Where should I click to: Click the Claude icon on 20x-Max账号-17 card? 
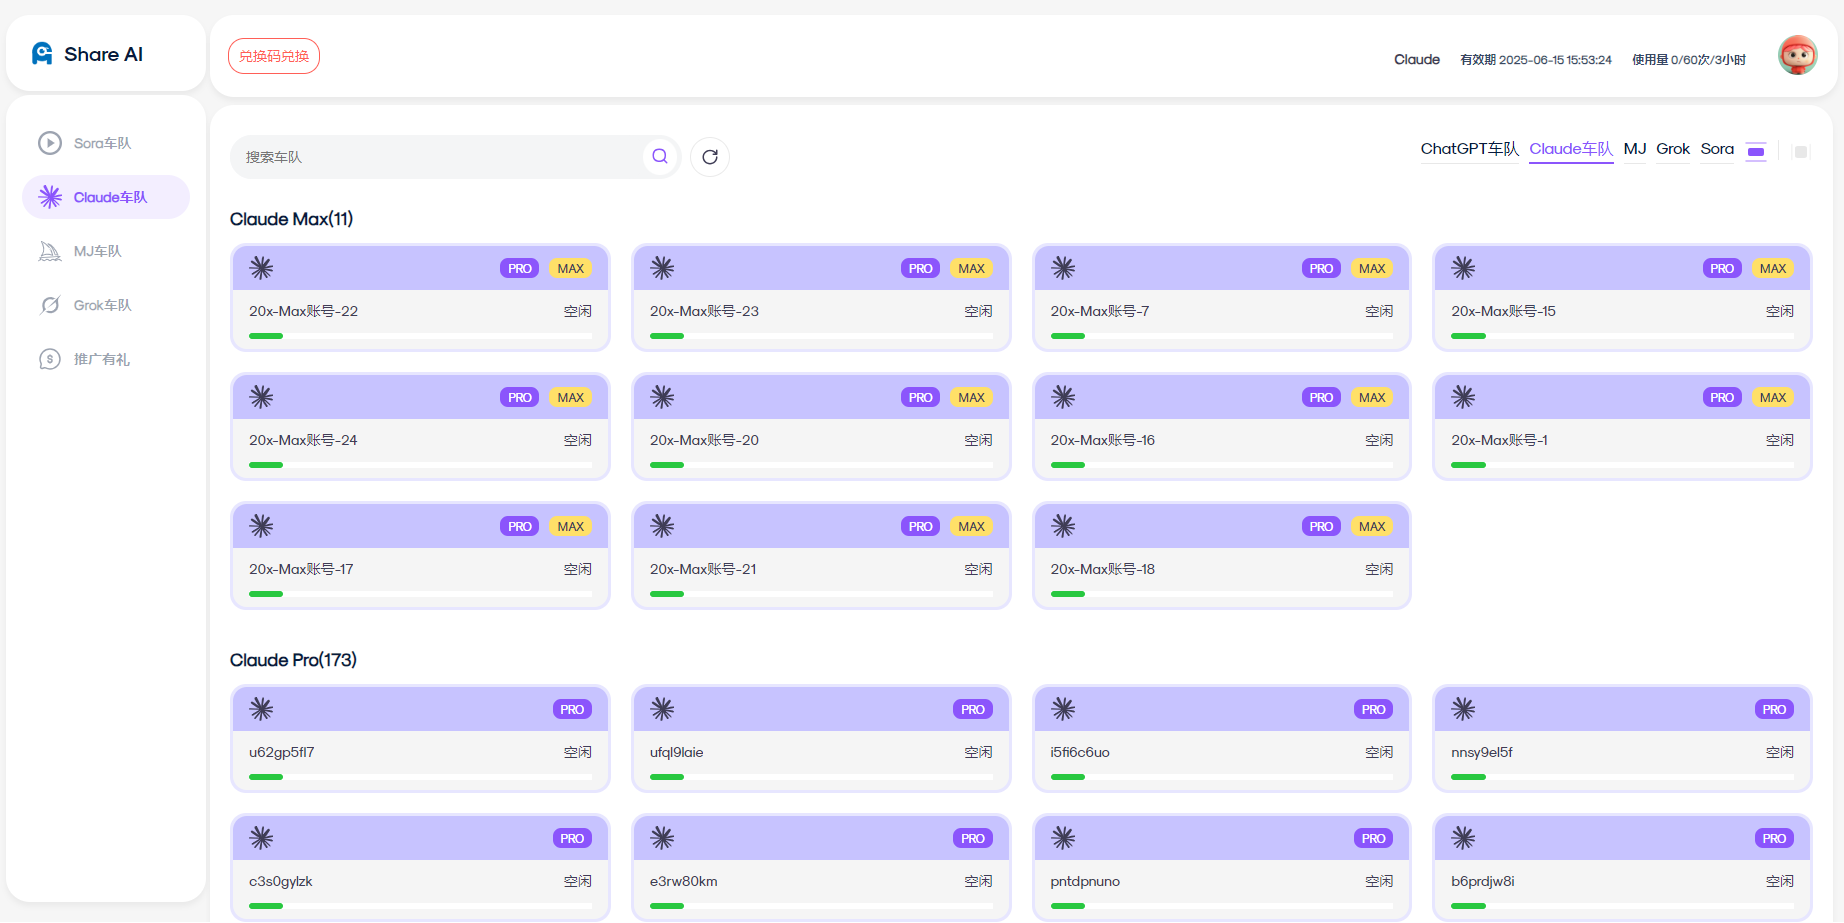261,526
